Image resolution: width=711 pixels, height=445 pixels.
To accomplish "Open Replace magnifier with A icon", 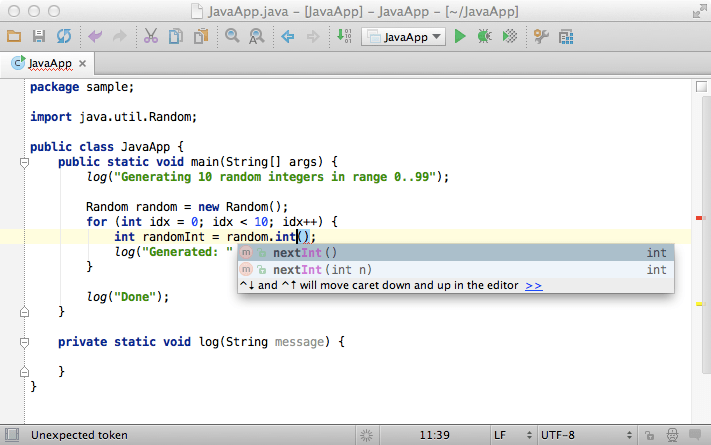I will pos(257,36).
